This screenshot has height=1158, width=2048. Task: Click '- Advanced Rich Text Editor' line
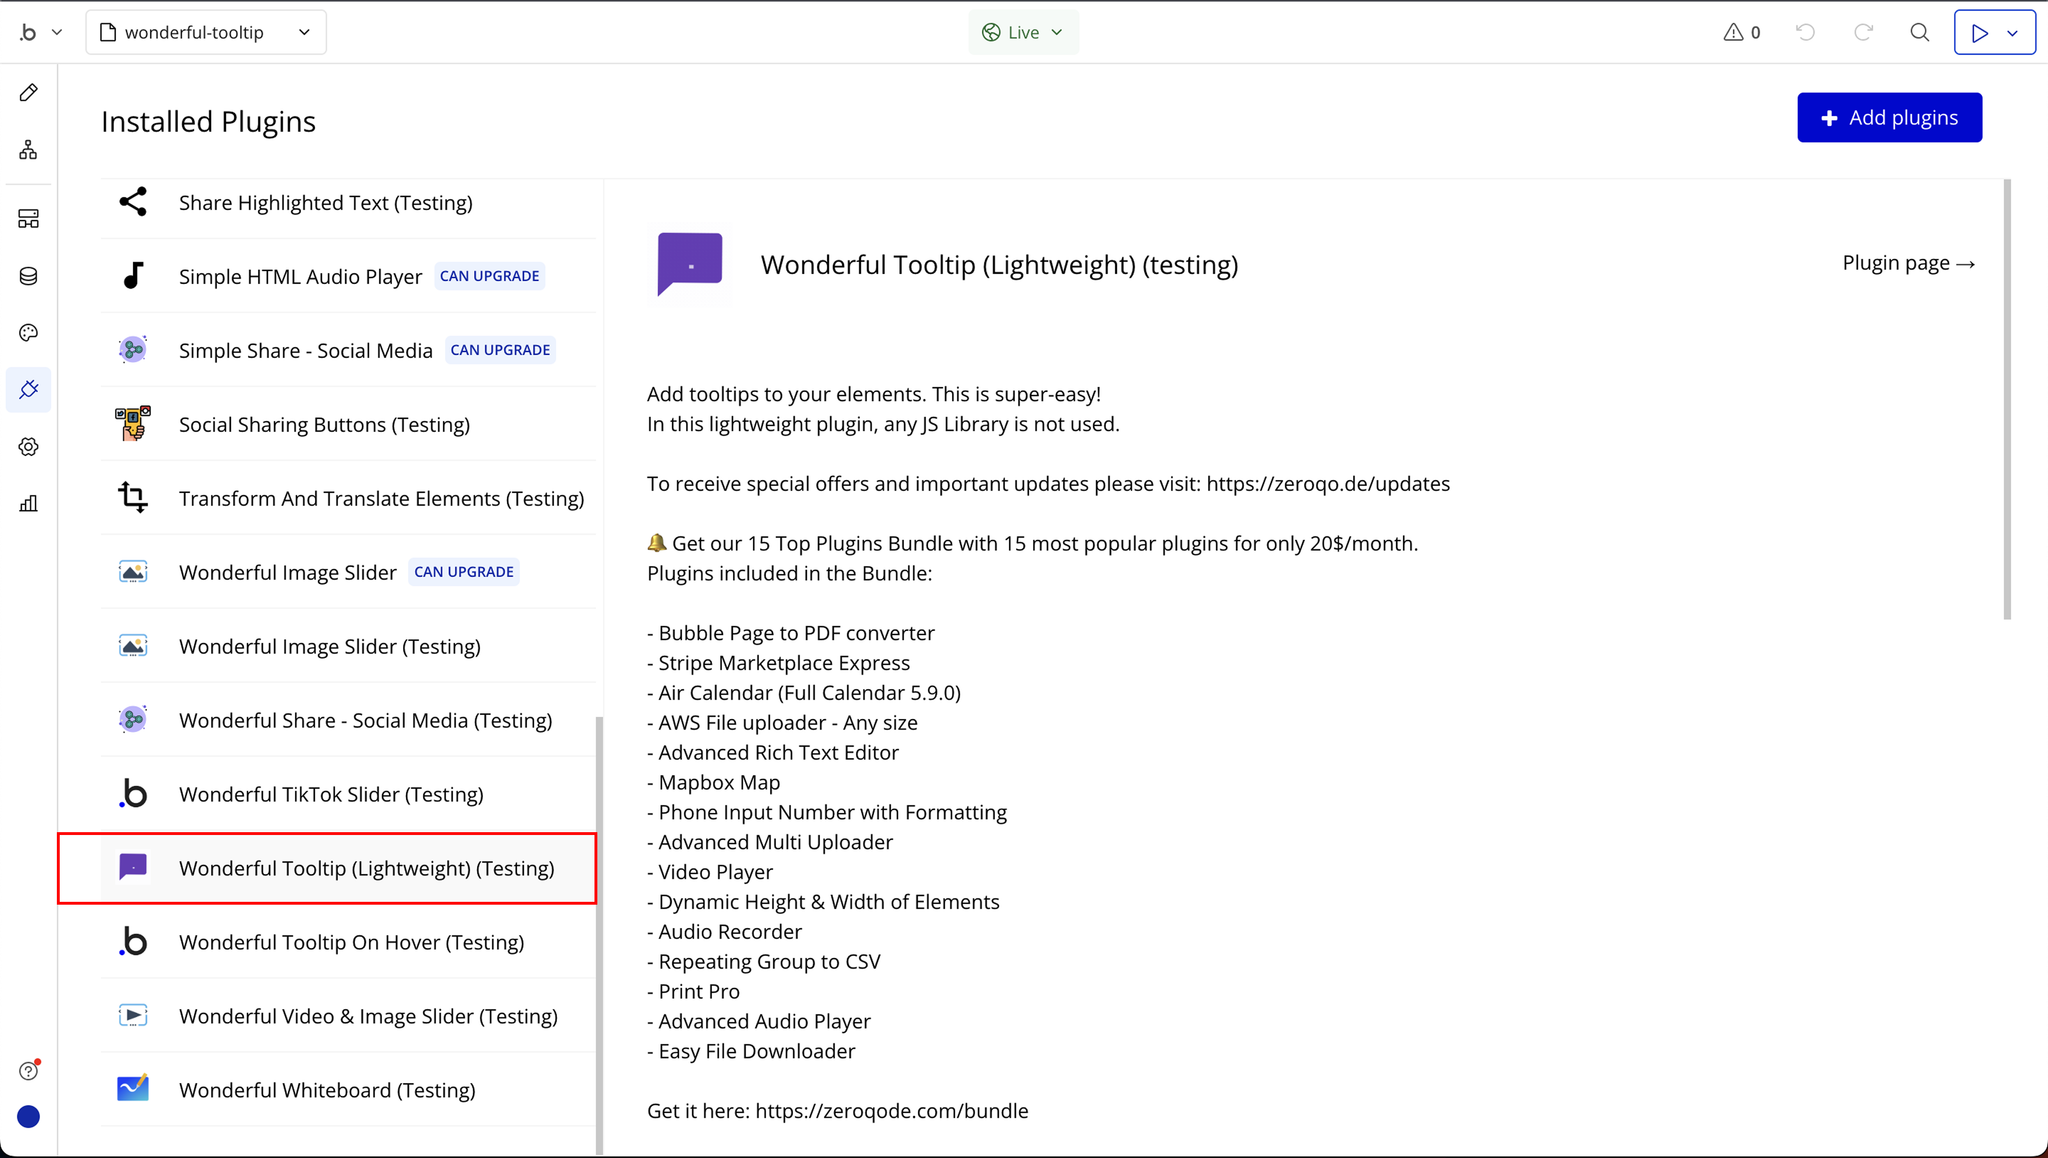click(773, 753)
